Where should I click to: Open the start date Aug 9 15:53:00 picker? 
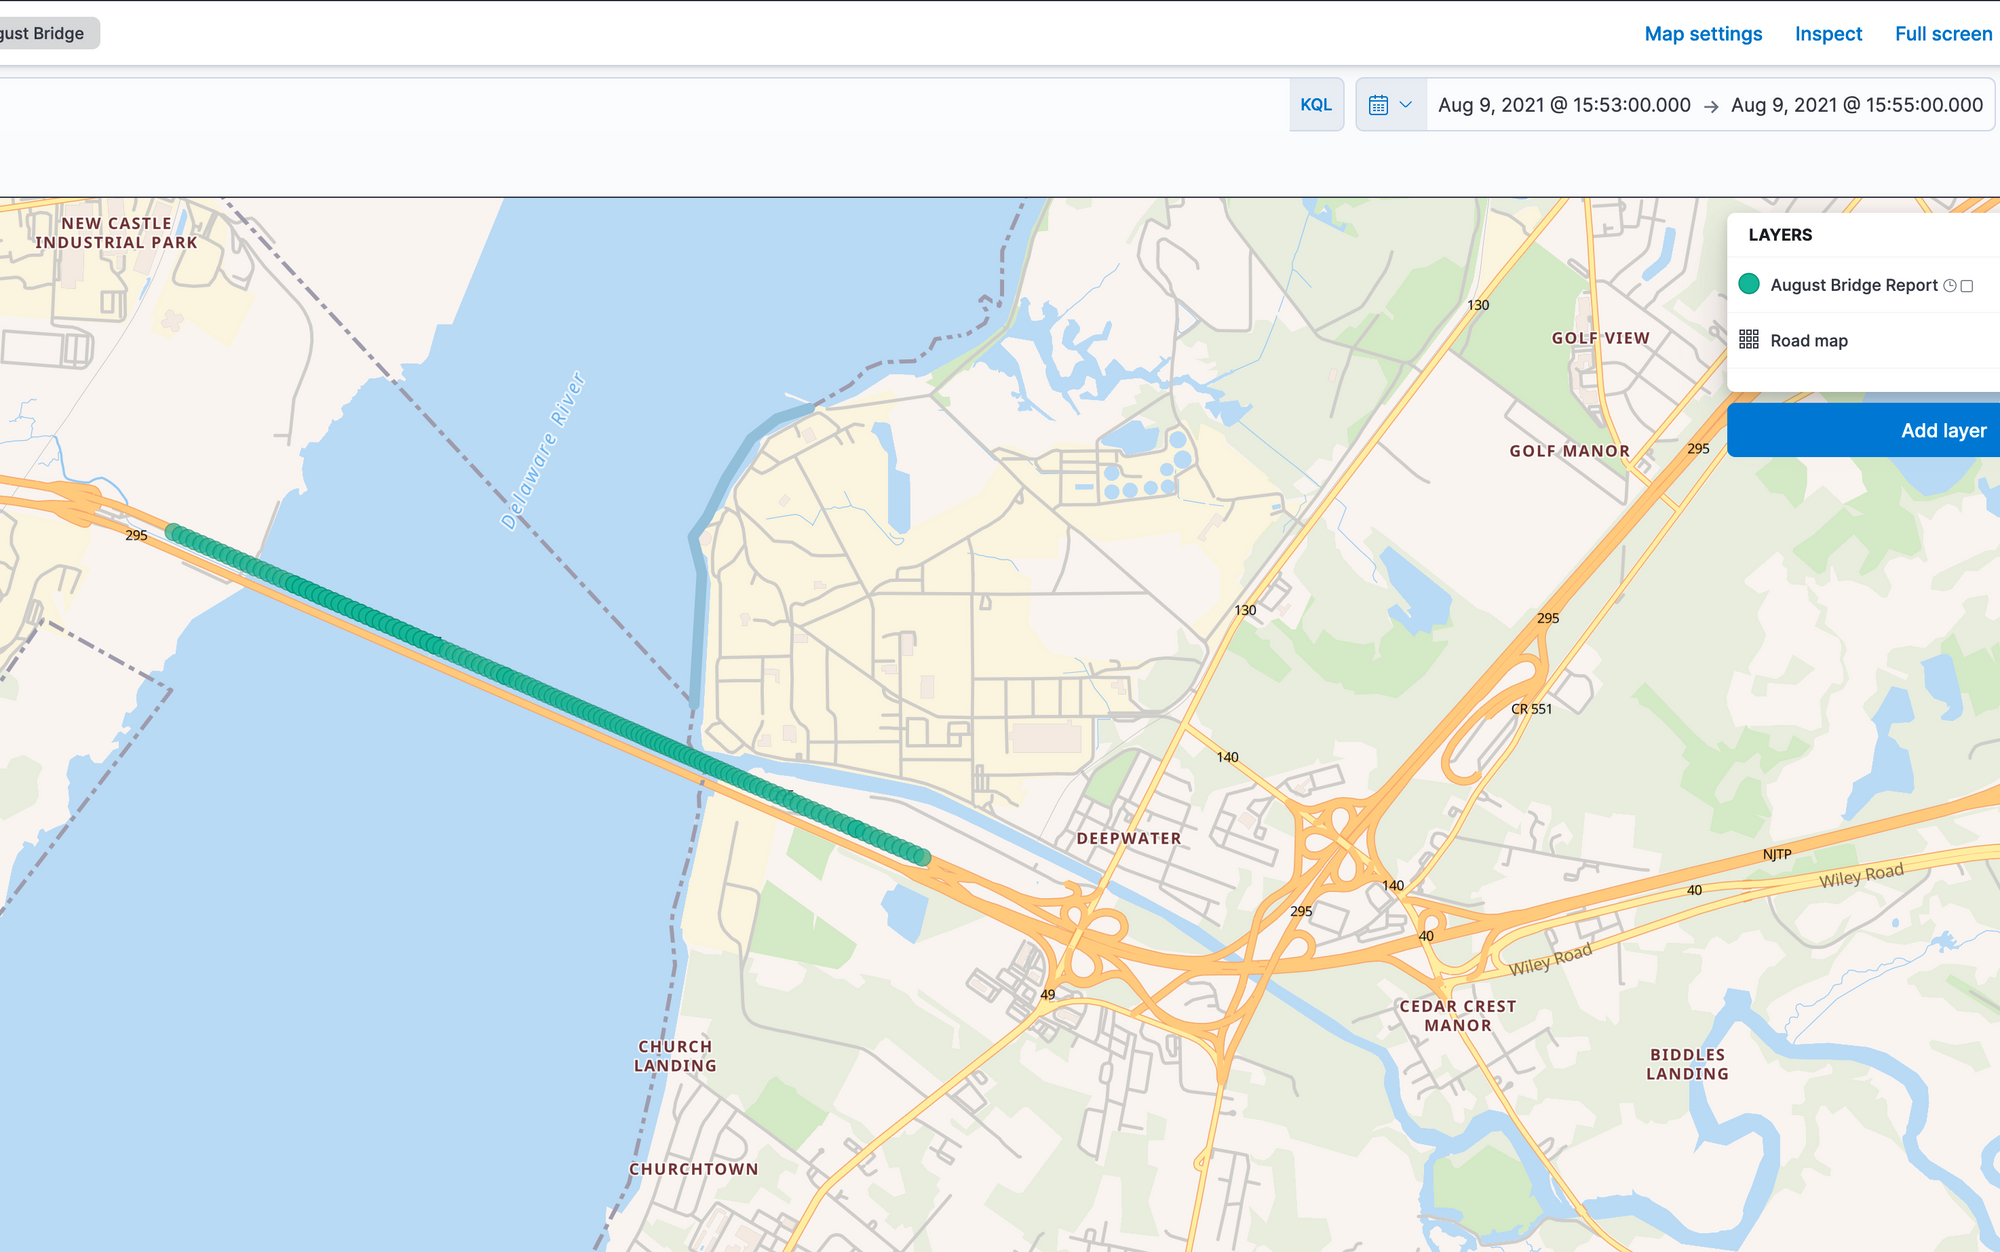(x=1564, y=105)
